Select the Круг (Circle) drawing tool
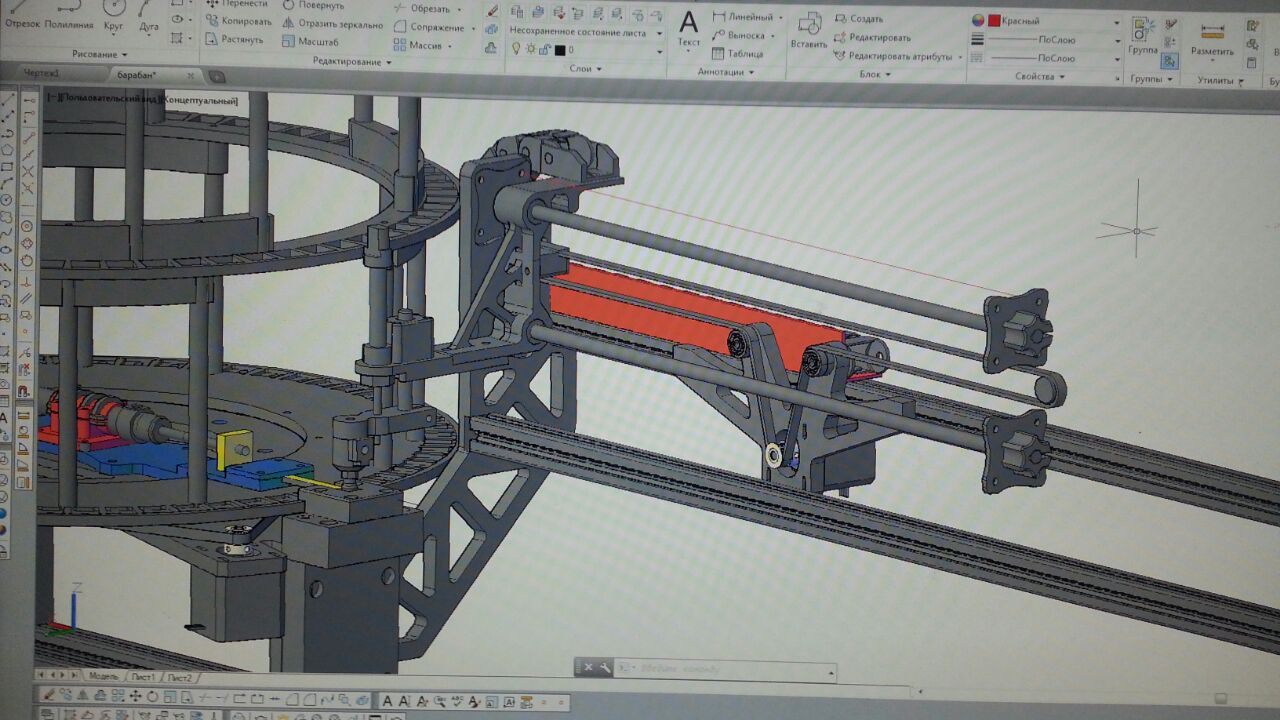 (x=113, y=16)
